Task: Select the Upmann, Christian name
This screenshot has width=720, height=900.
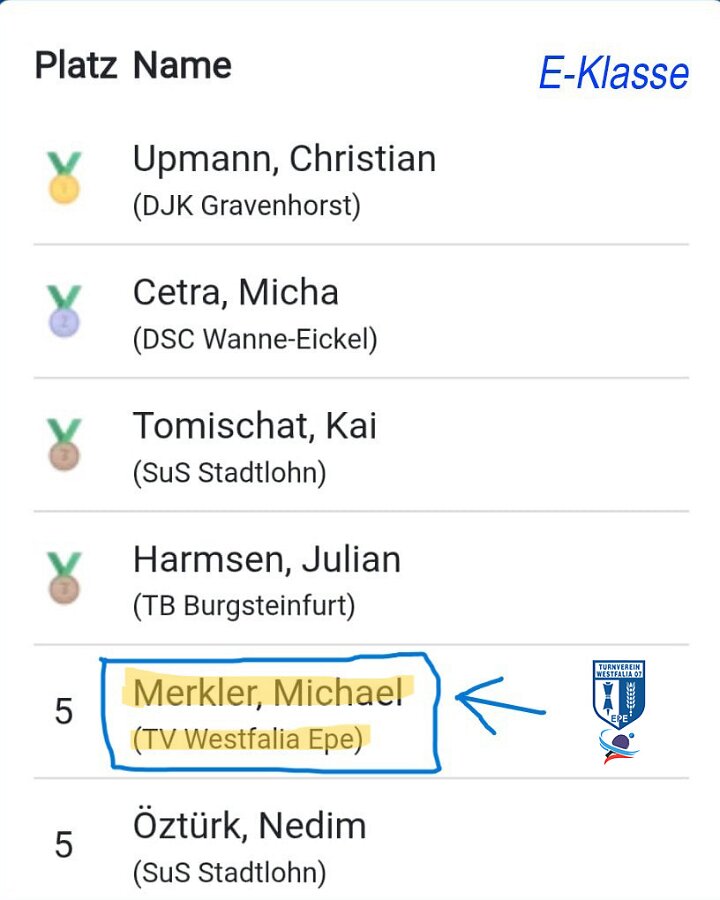Action: tap(284, 158)
